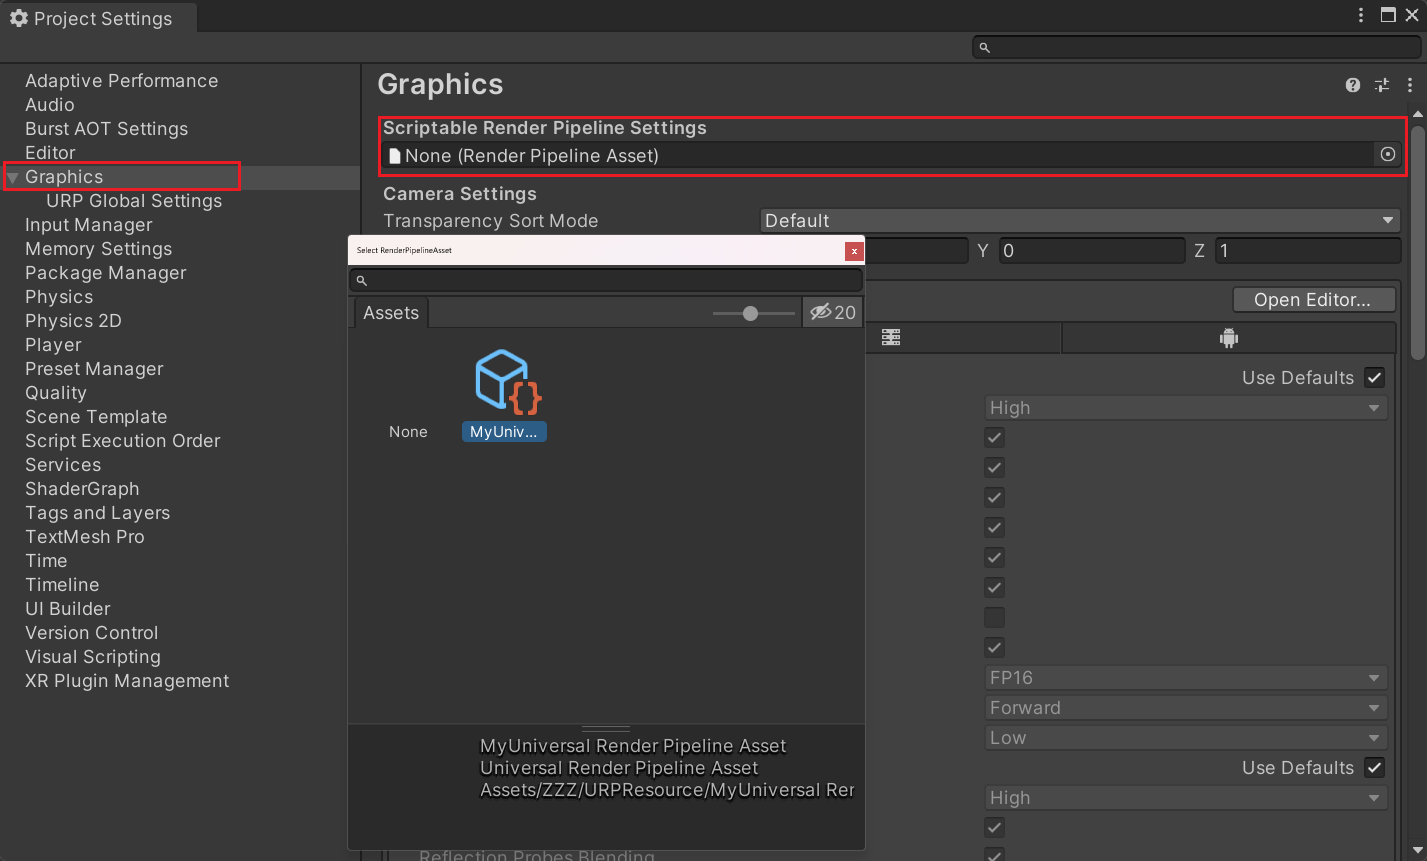Click the help question mark icon

click(x=1352, y=86)
